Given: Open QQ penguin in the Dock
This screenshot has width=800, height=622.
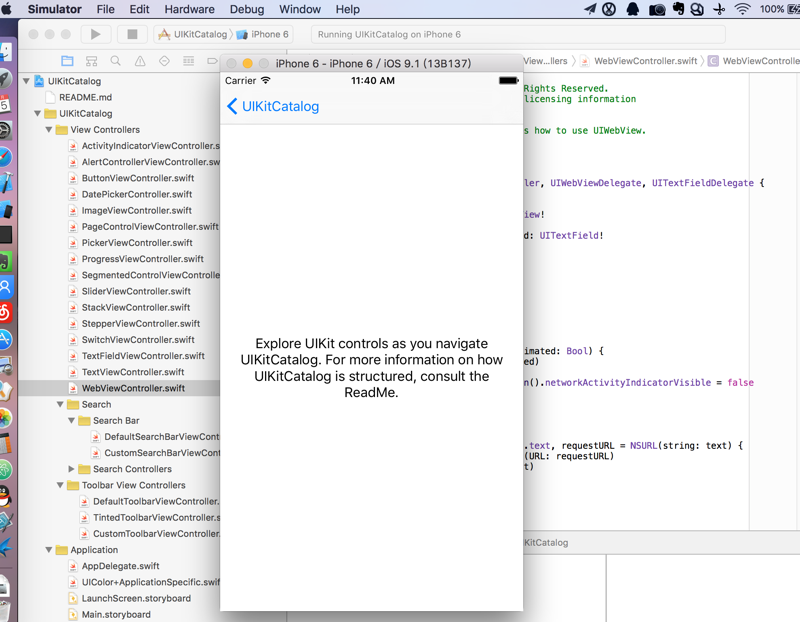Looking at the screenshot, I should click(5, 495).
